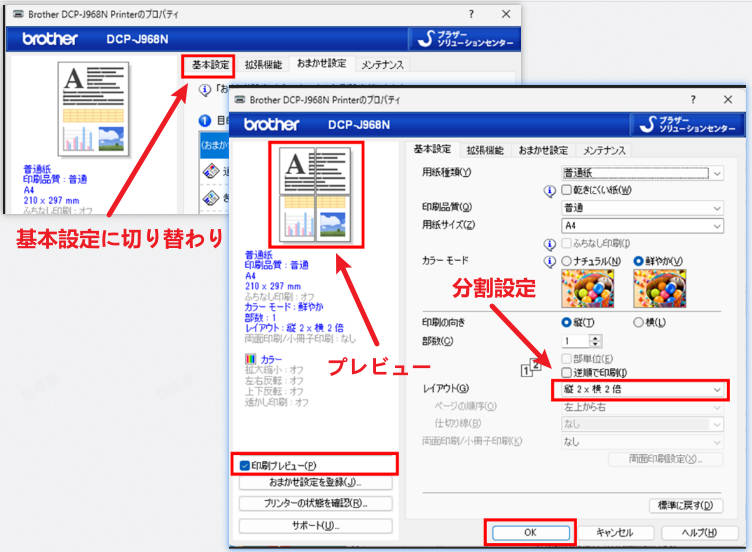This screenshot has height=552, width=752.
Task: Toggle 部単位 checkbox
Action: [566, 358]
